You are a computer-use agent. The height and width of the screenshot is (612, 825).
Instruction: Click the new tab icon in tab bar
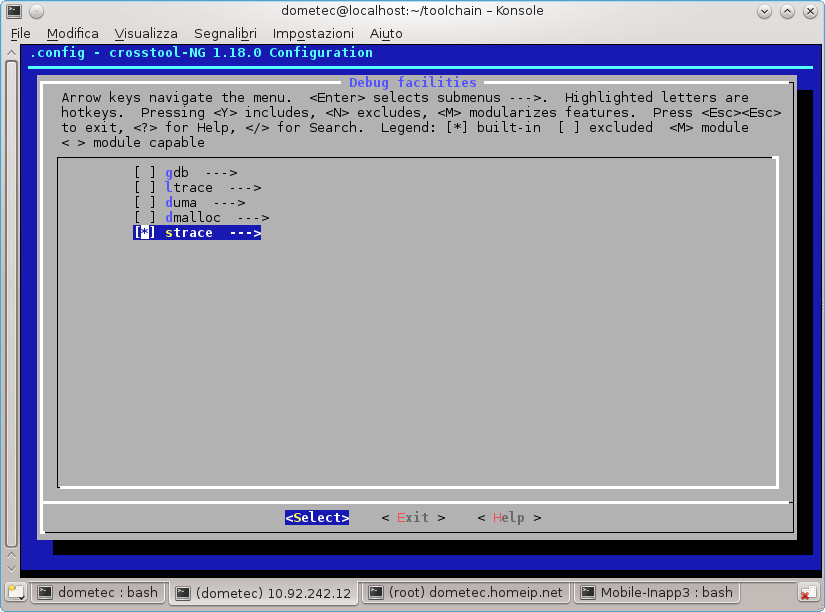15,592
